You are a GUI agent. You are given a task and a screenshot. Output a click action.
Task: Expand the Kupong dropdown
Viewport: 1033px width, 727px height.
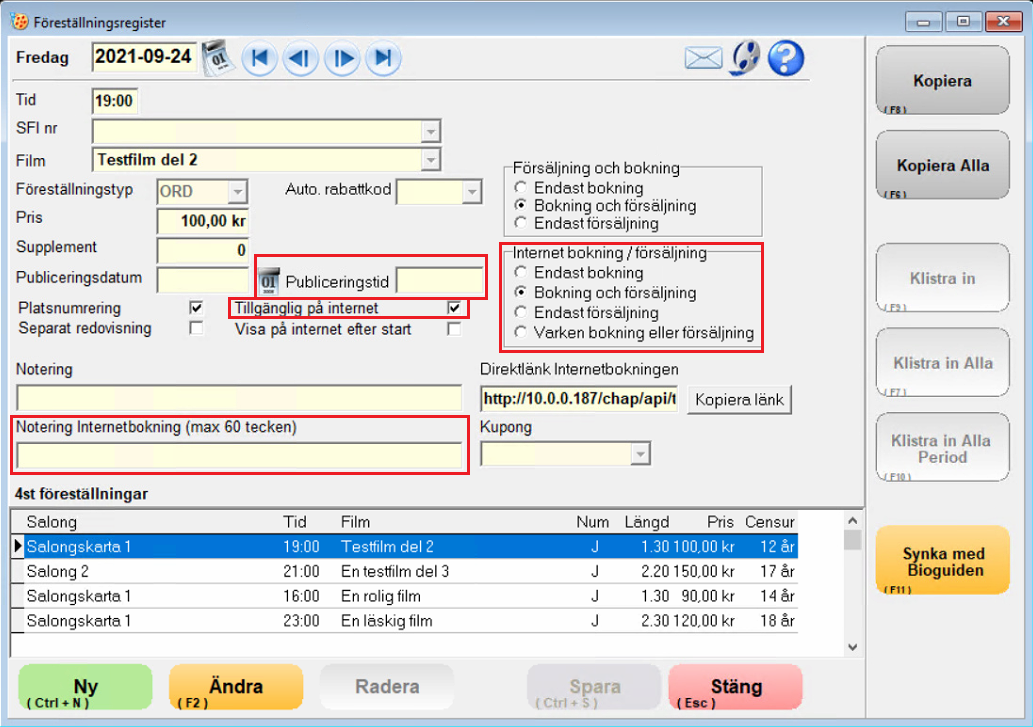tap(640, 455)
